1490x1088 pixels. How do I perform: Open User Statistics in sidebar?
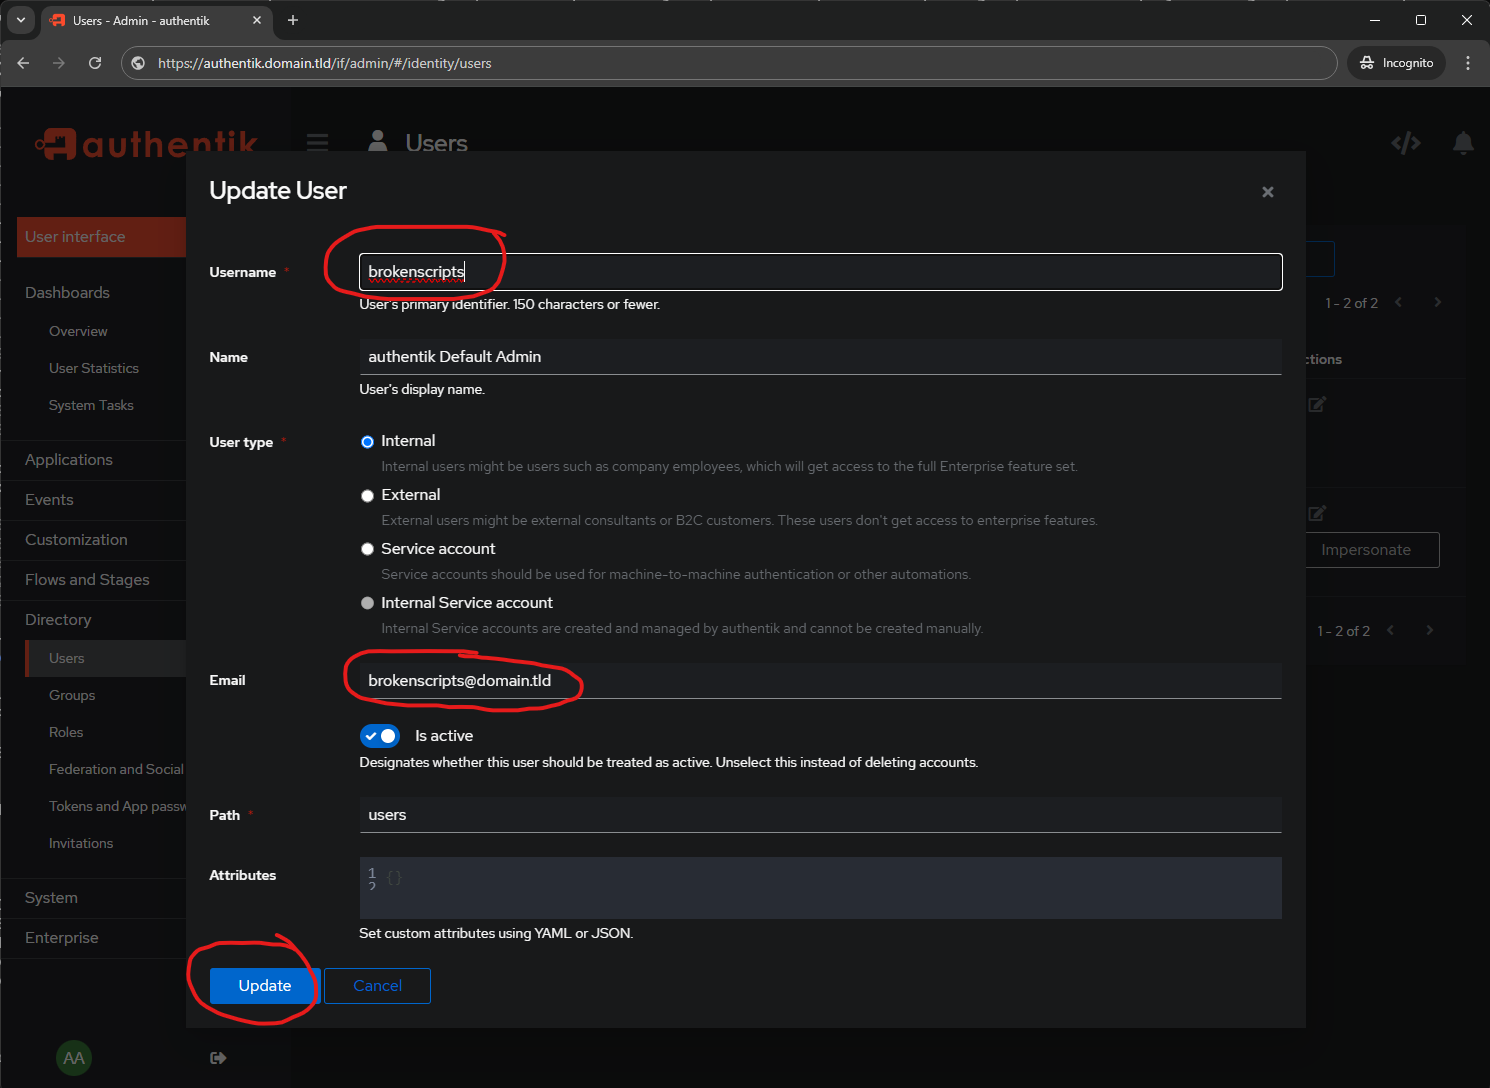(94, 369)
